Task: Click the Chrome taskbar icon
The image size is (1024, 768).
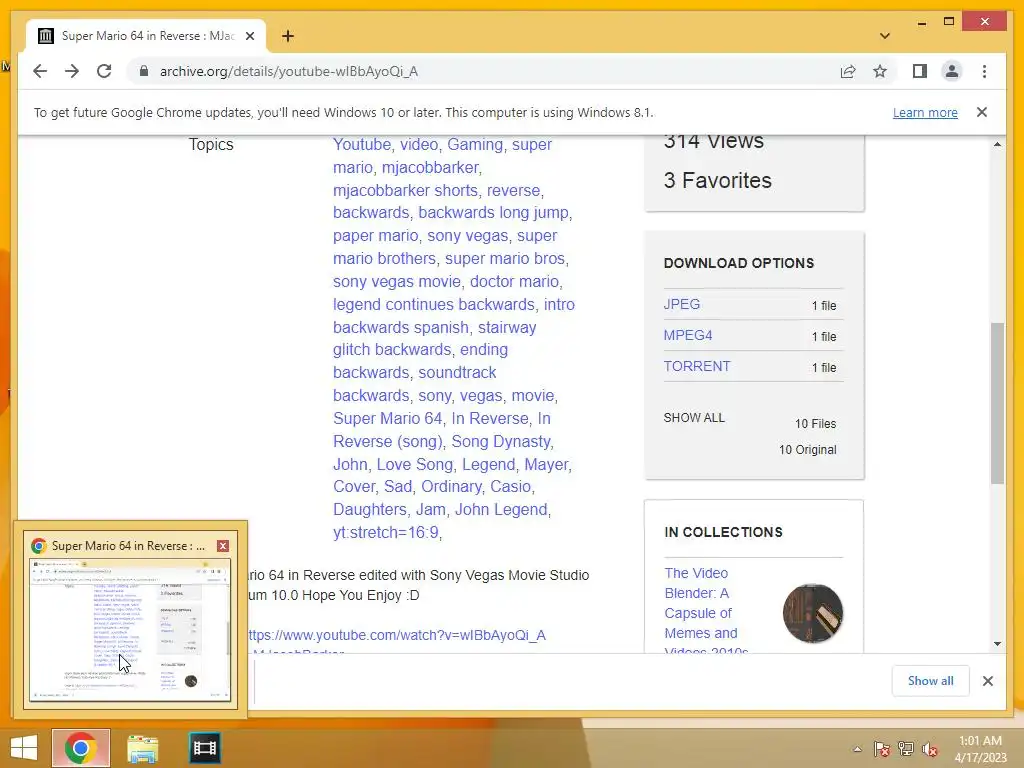Action: [x=80, y=748]
